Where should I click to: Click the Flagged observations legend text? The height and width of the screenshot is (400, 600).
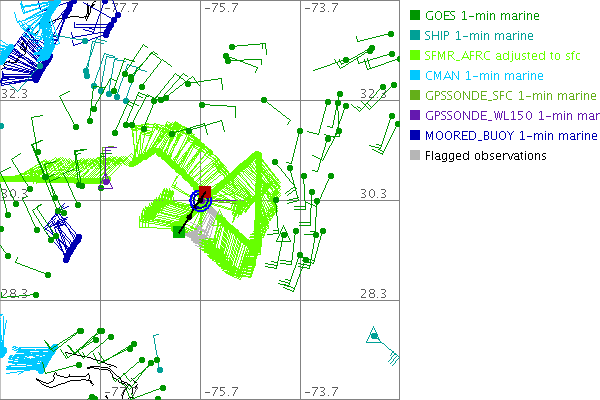click(x=485, y=156)
